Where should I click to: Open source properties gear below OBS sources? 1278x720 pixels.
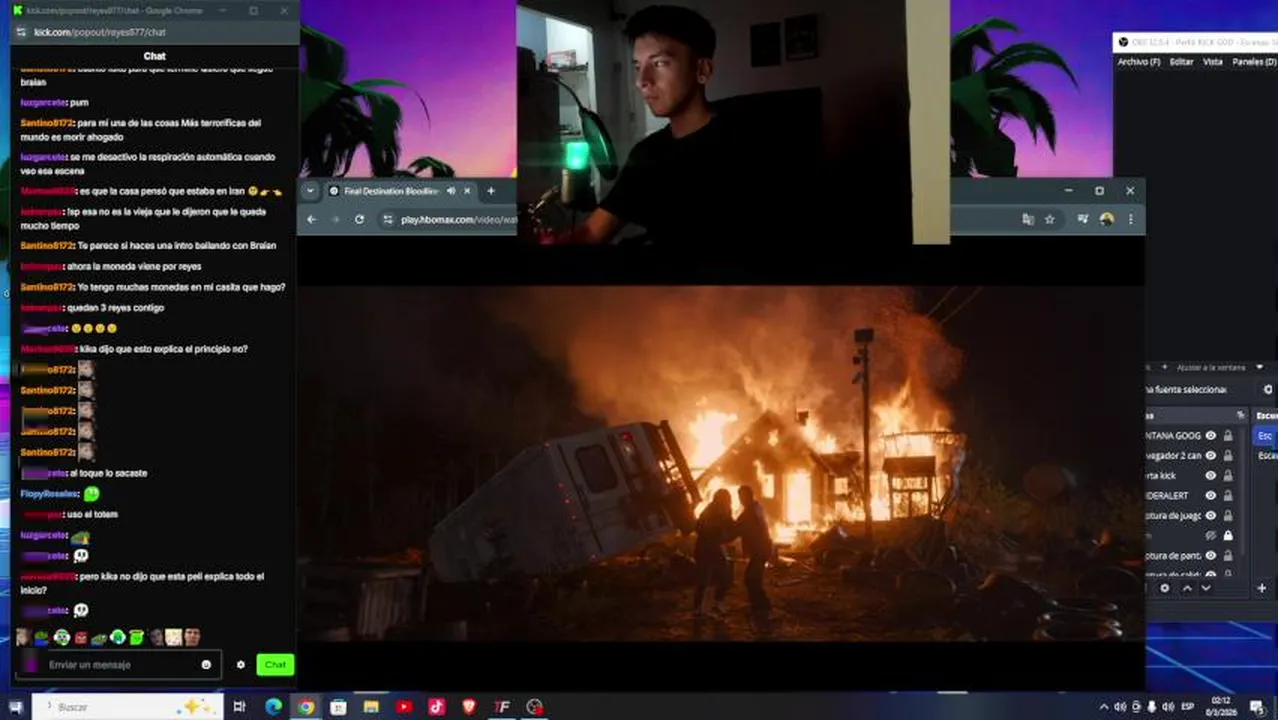(x=1165, y=588)
